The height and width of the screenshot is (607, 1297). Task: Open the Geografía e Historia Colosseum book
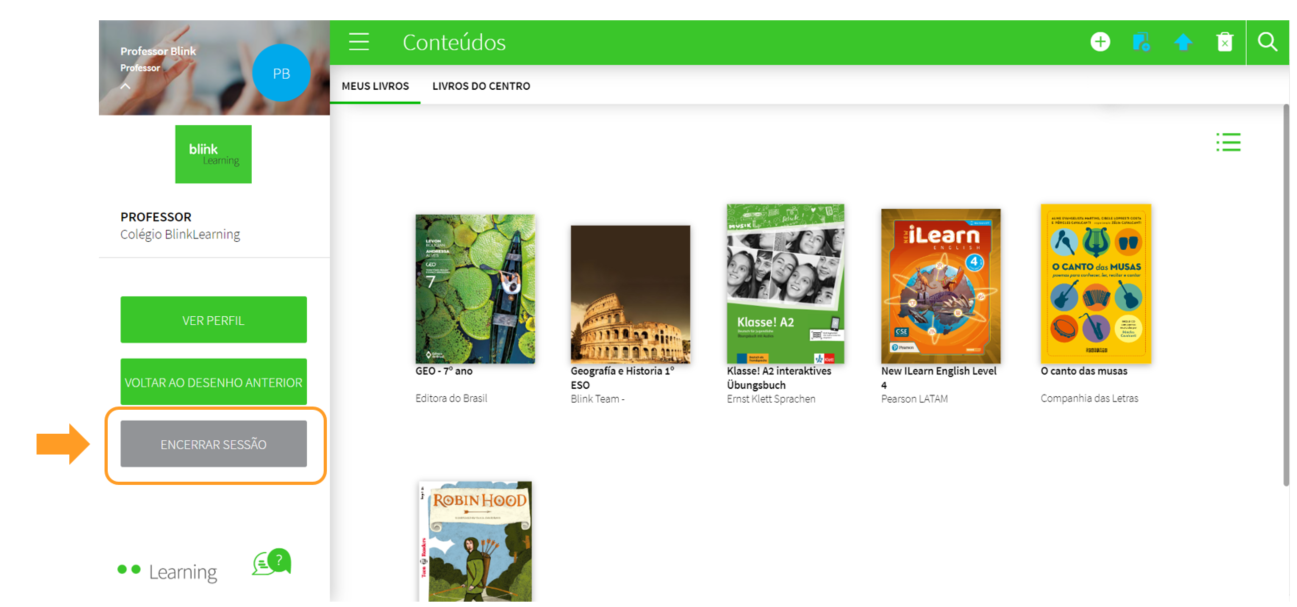(630, 294)
